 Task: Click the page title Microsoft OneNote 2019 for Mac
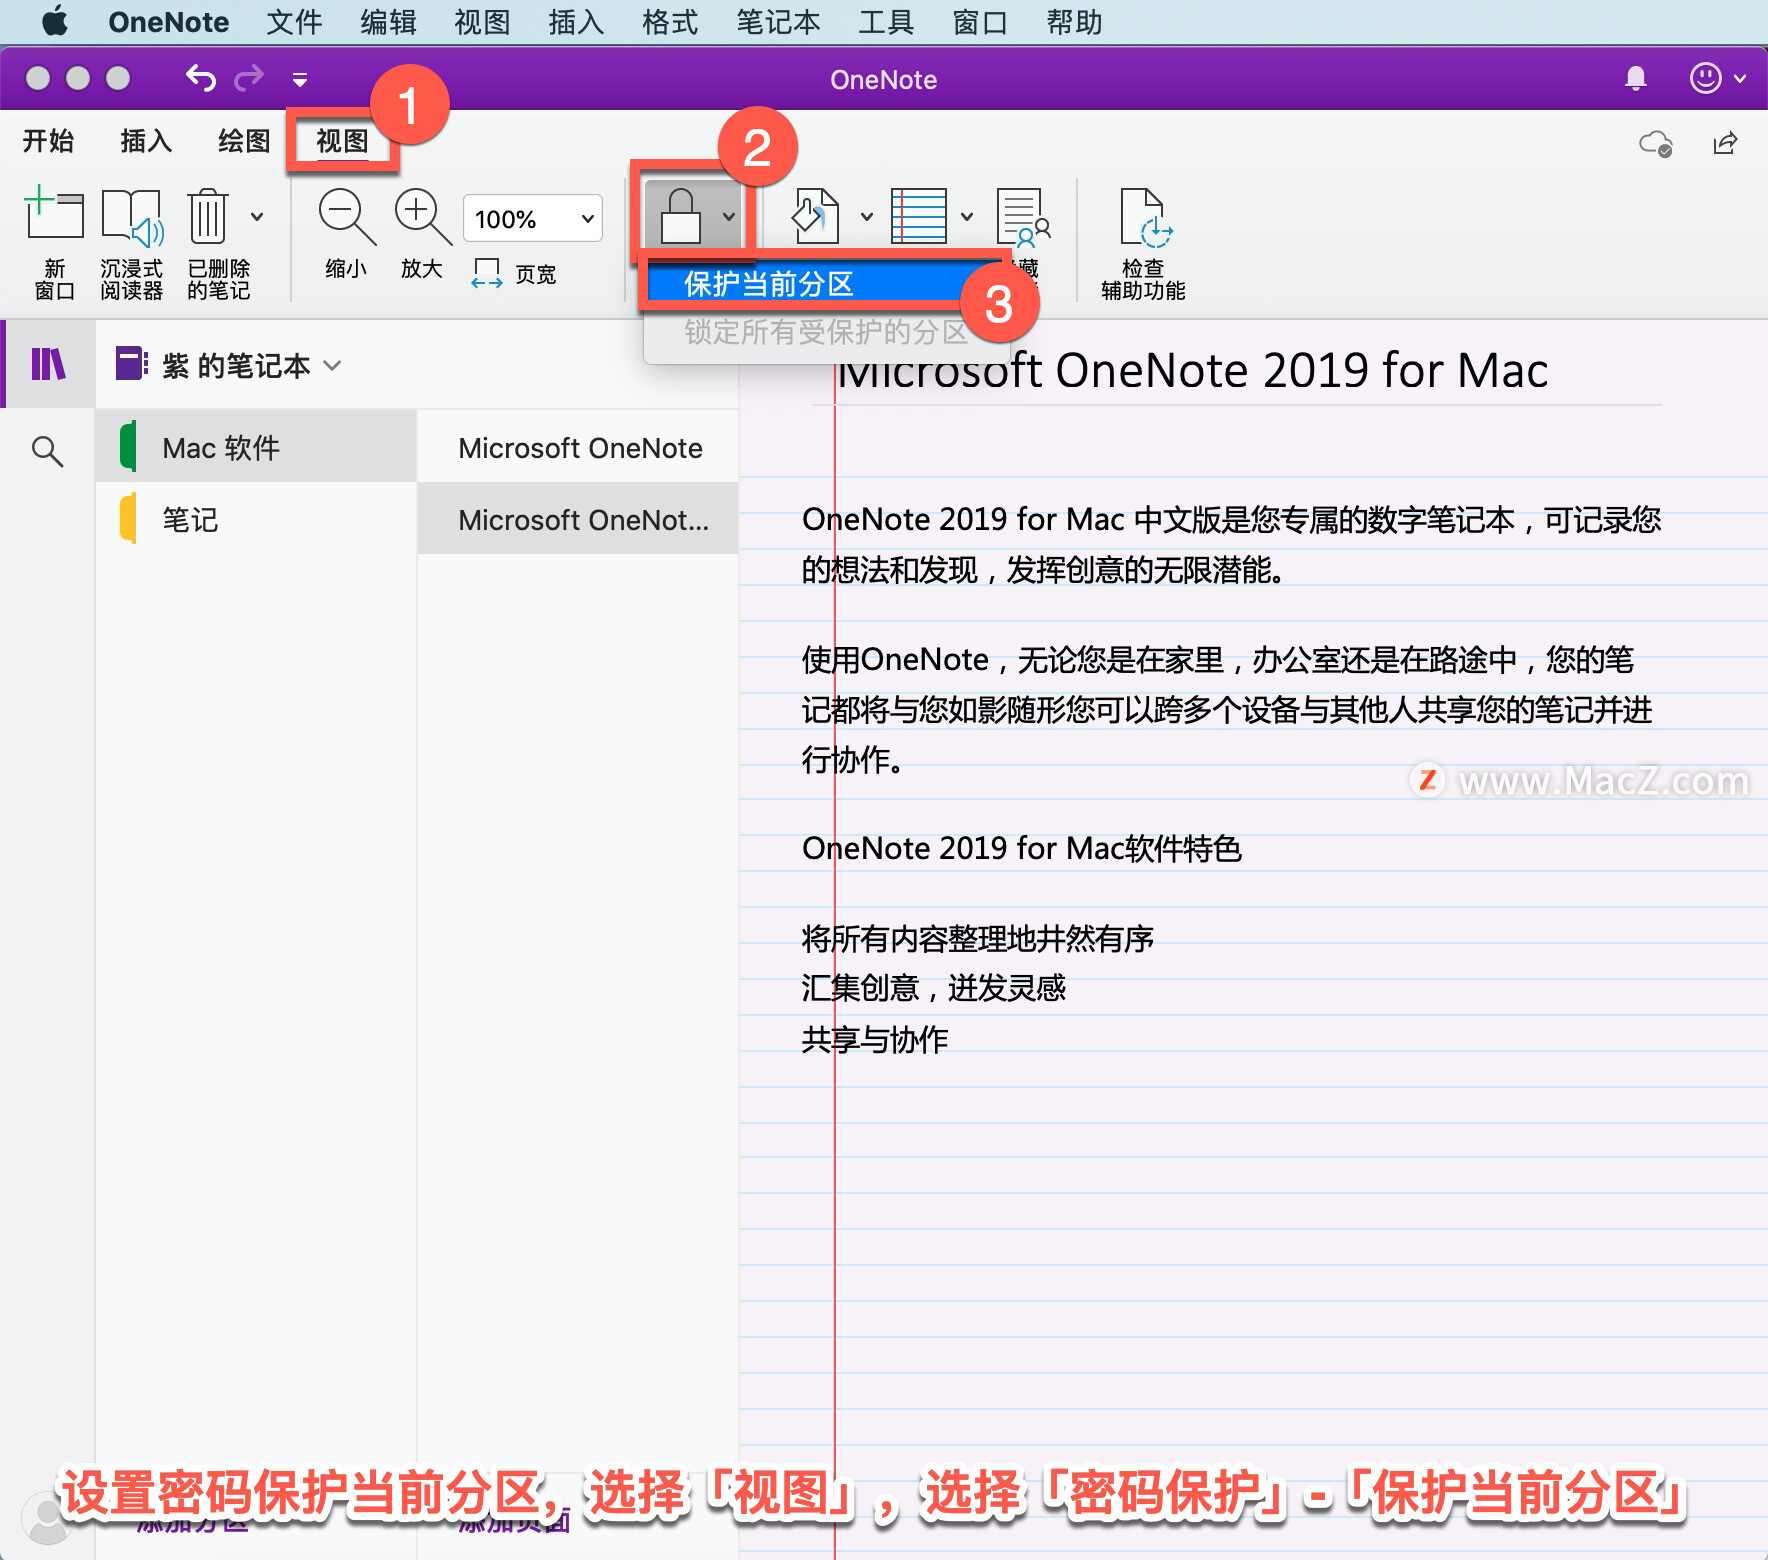[1192, 371]
